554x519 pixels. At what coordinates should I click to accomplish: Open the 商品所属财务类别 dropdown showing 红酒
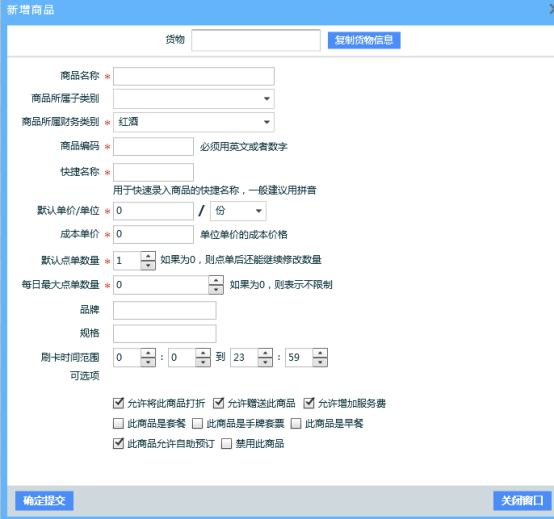(194, 122)
